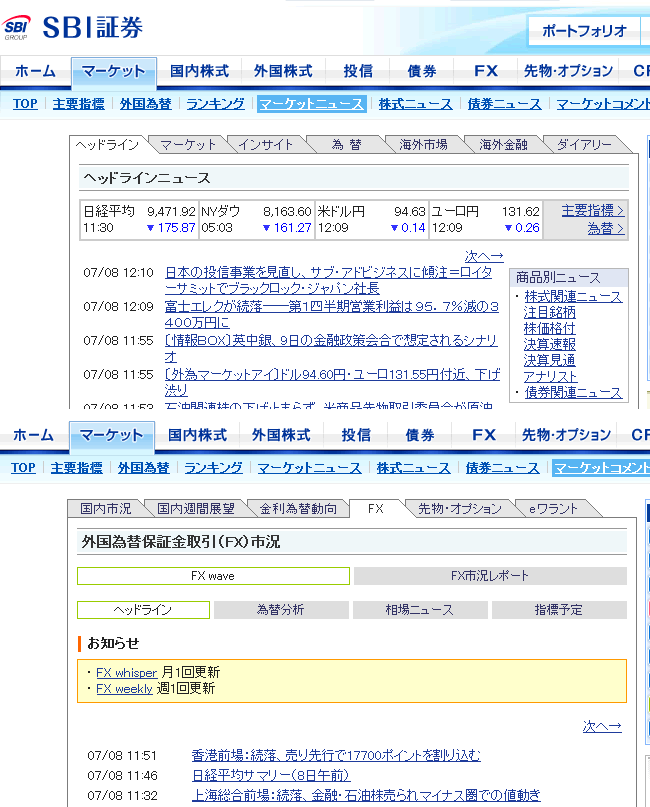Click the highlighted マーケットコメント link on the lower page
650x807 pixels.
pos(601,467)
